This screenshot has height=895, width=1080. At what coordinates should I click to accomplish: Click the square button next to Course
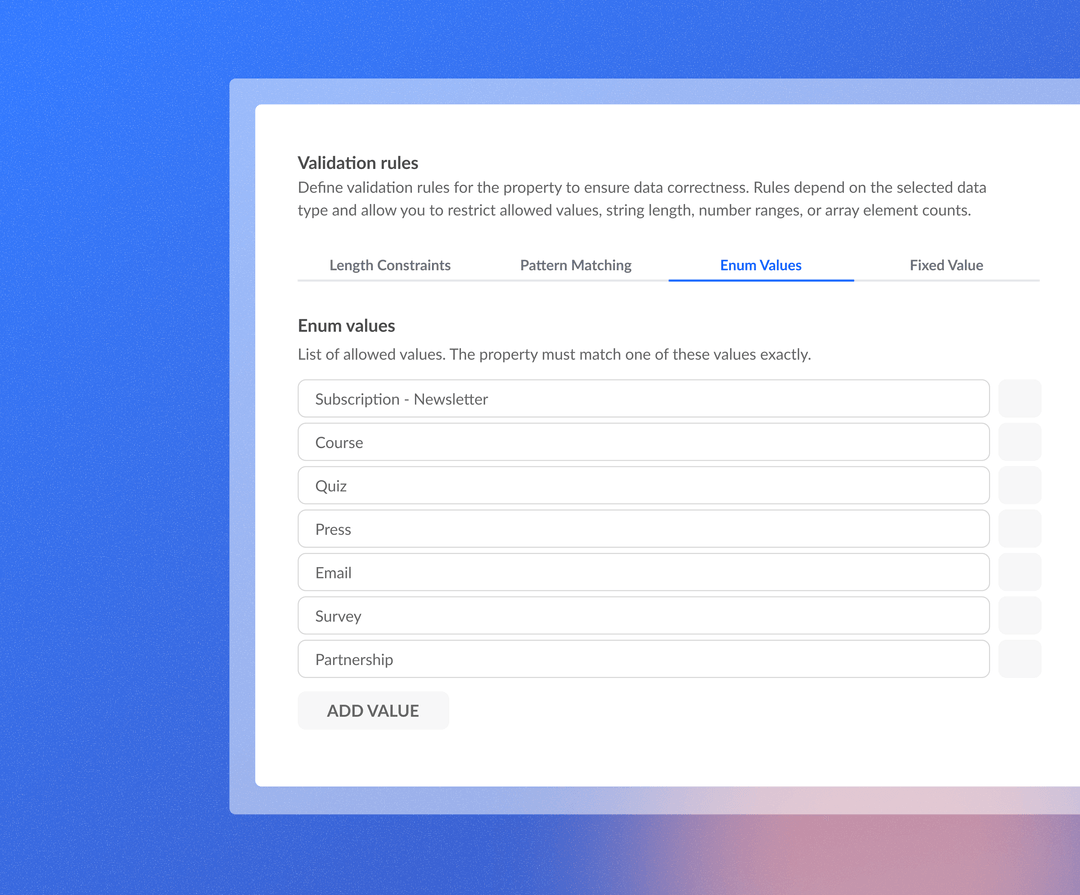point(1019,442)
